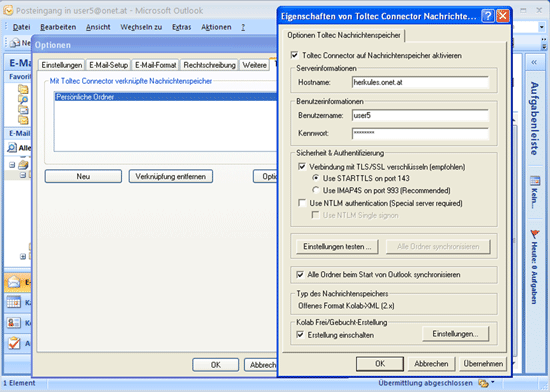Click Neu in the Optionen dialog
Viewport: 550px width, 392px height.
tap(83, 176)
